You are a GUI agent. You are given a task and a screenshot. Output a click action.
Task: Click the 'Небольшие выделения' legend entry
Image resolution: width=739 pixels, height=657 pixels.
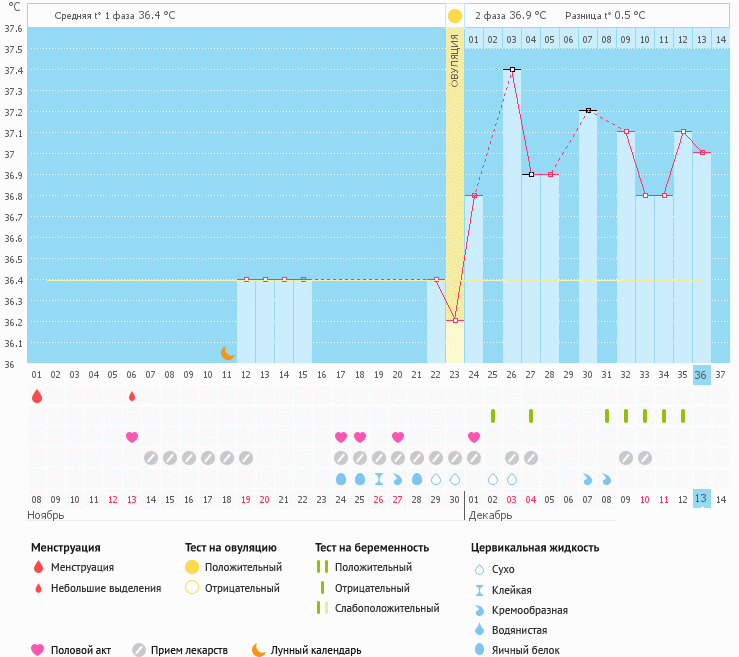pyautogui.click(x=106, y=588)
